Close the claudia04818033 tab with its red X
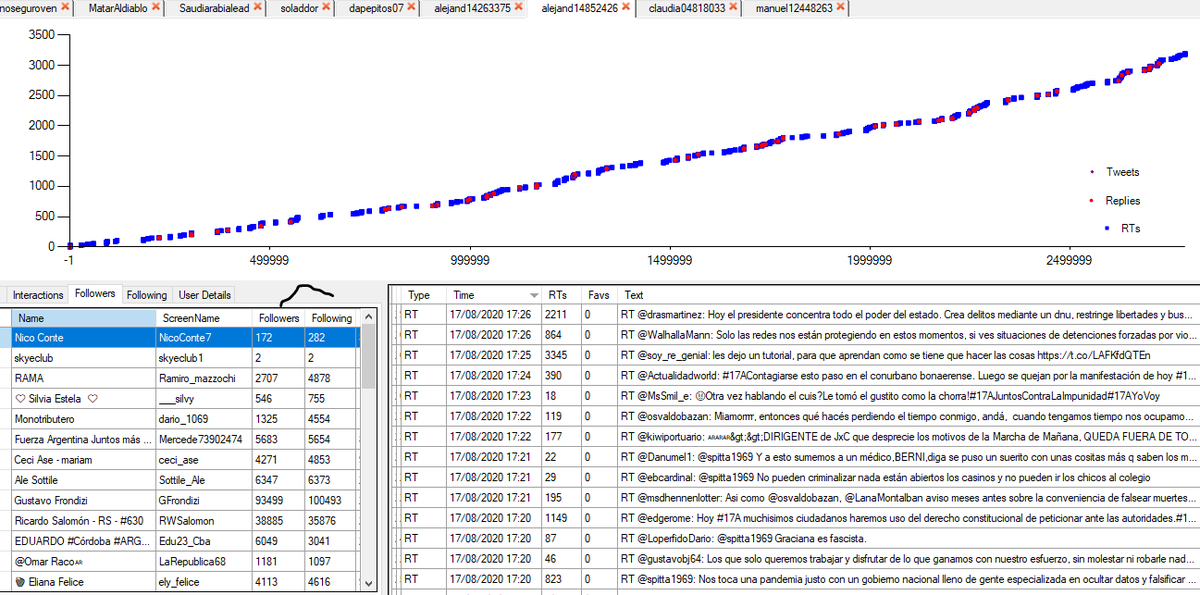 coord(735,7)
